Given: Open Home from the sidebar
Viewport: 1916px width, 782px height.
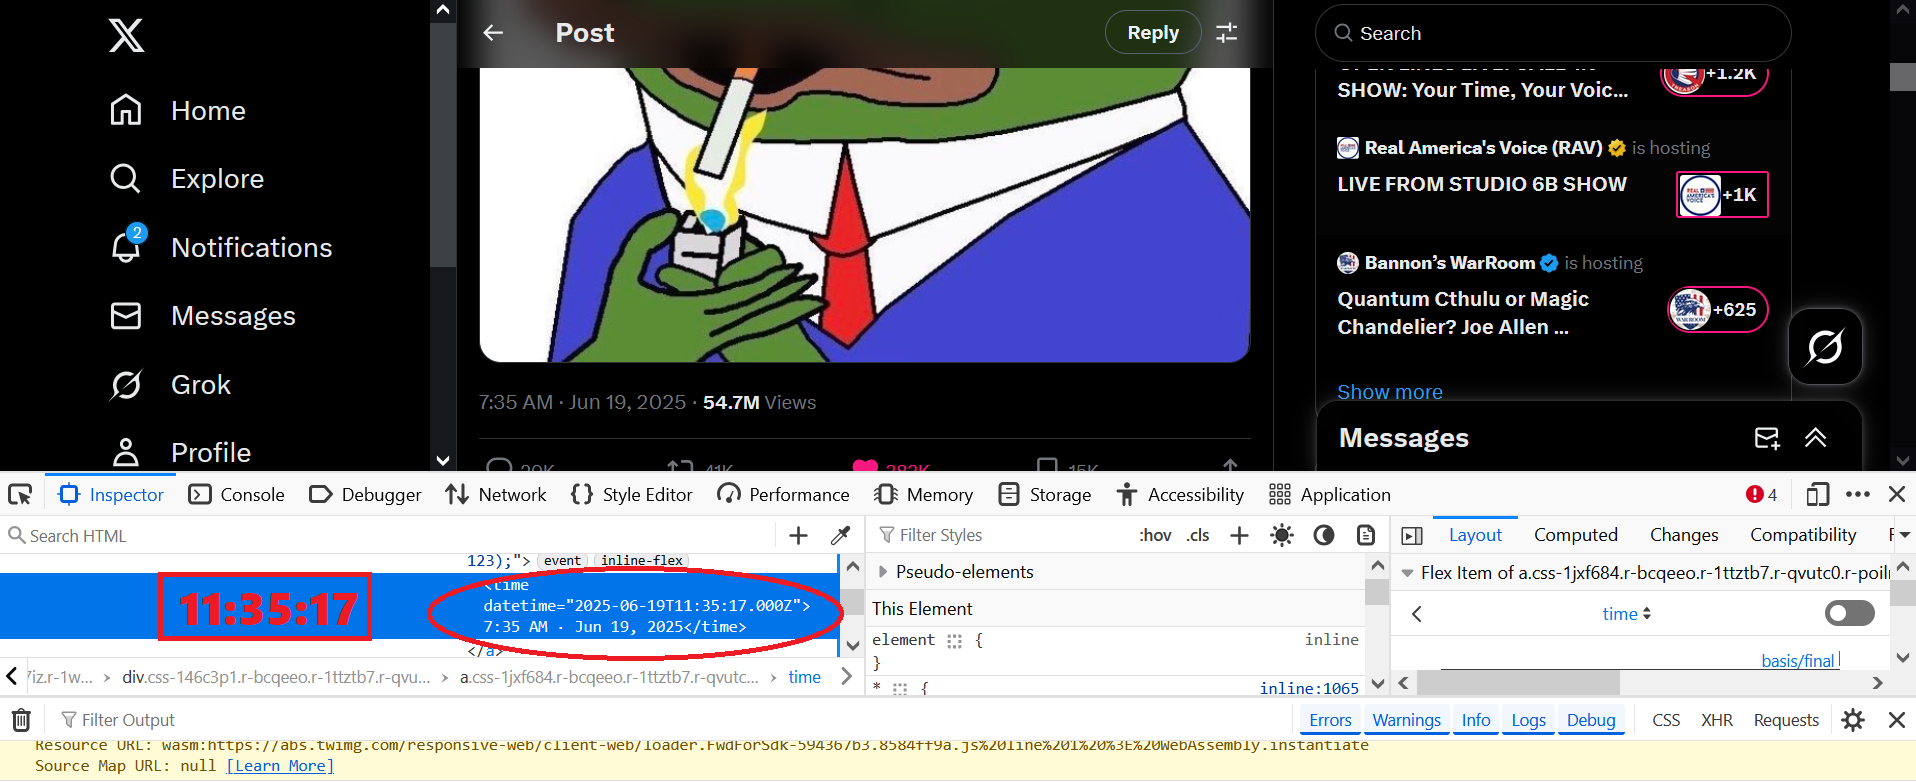Looking at the screenshot, I should coord(178,110).
